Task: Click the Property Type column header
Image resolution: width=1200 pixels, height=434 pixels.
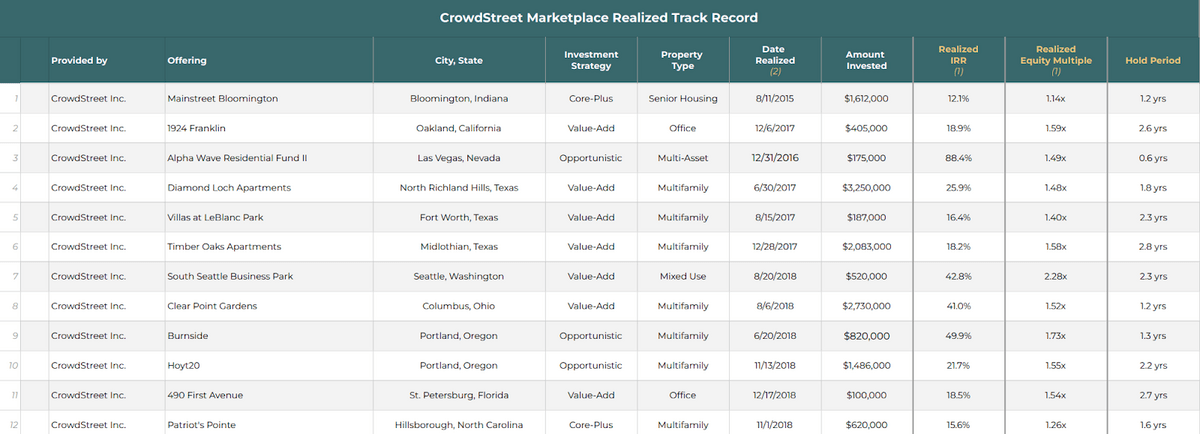Action: pos(682,60)
